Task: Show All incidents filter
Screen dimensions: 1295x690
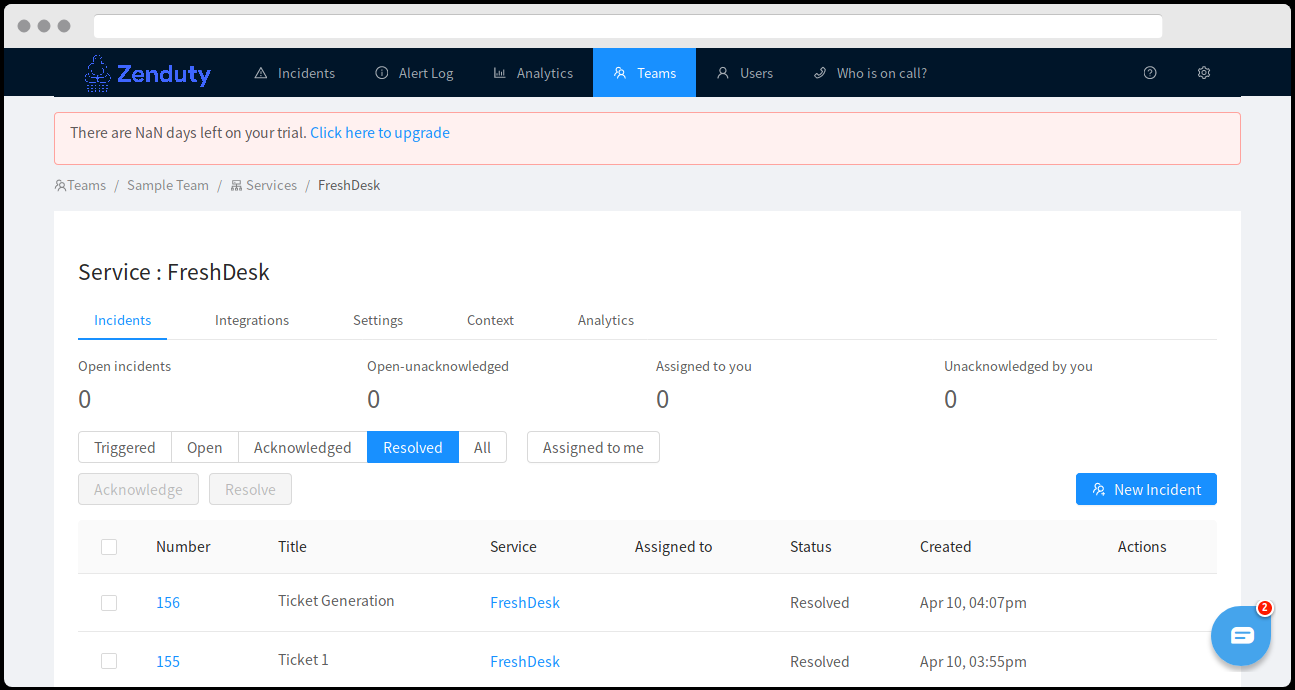Action: pyautogui.click(x=483, y=447)
